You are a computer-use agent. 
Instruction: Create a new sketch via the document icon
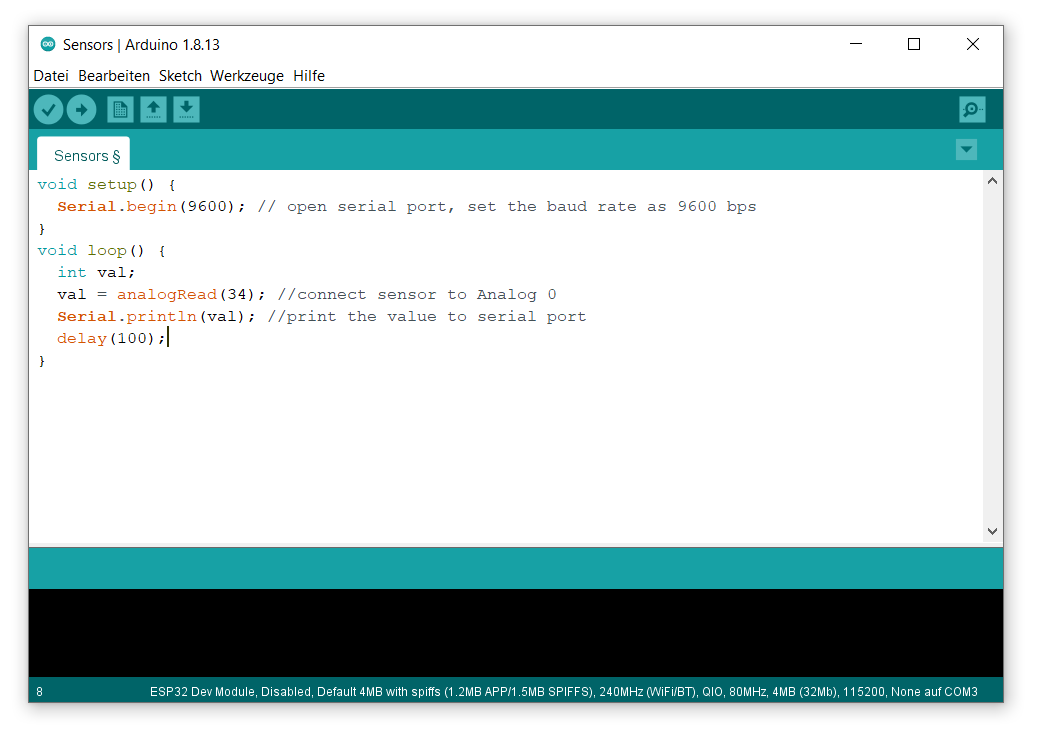click(120, 109)
